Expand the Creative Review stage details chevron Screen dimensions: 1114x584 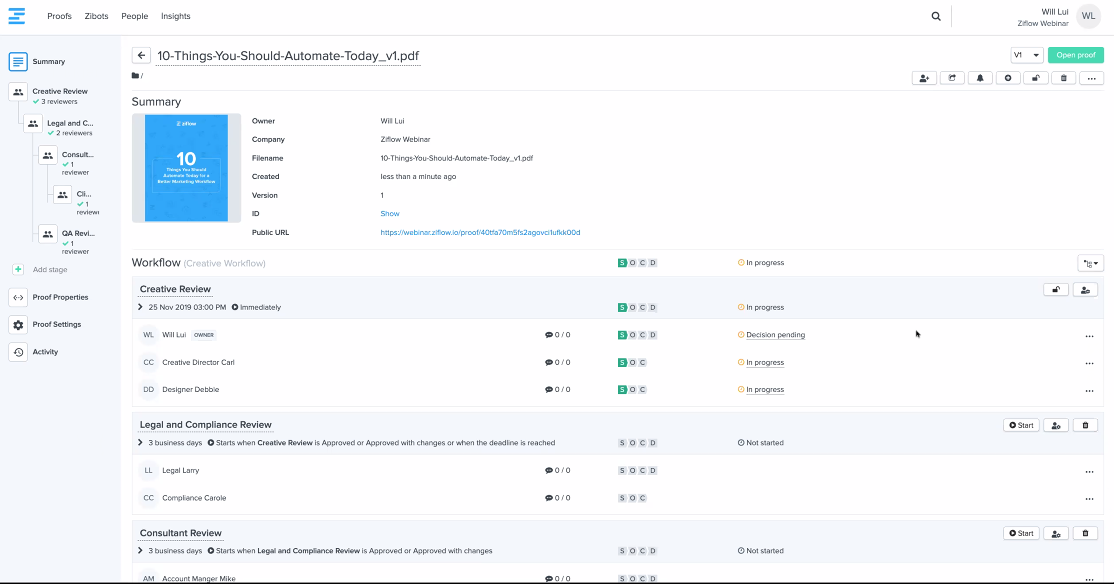click(x=141, y=308)
